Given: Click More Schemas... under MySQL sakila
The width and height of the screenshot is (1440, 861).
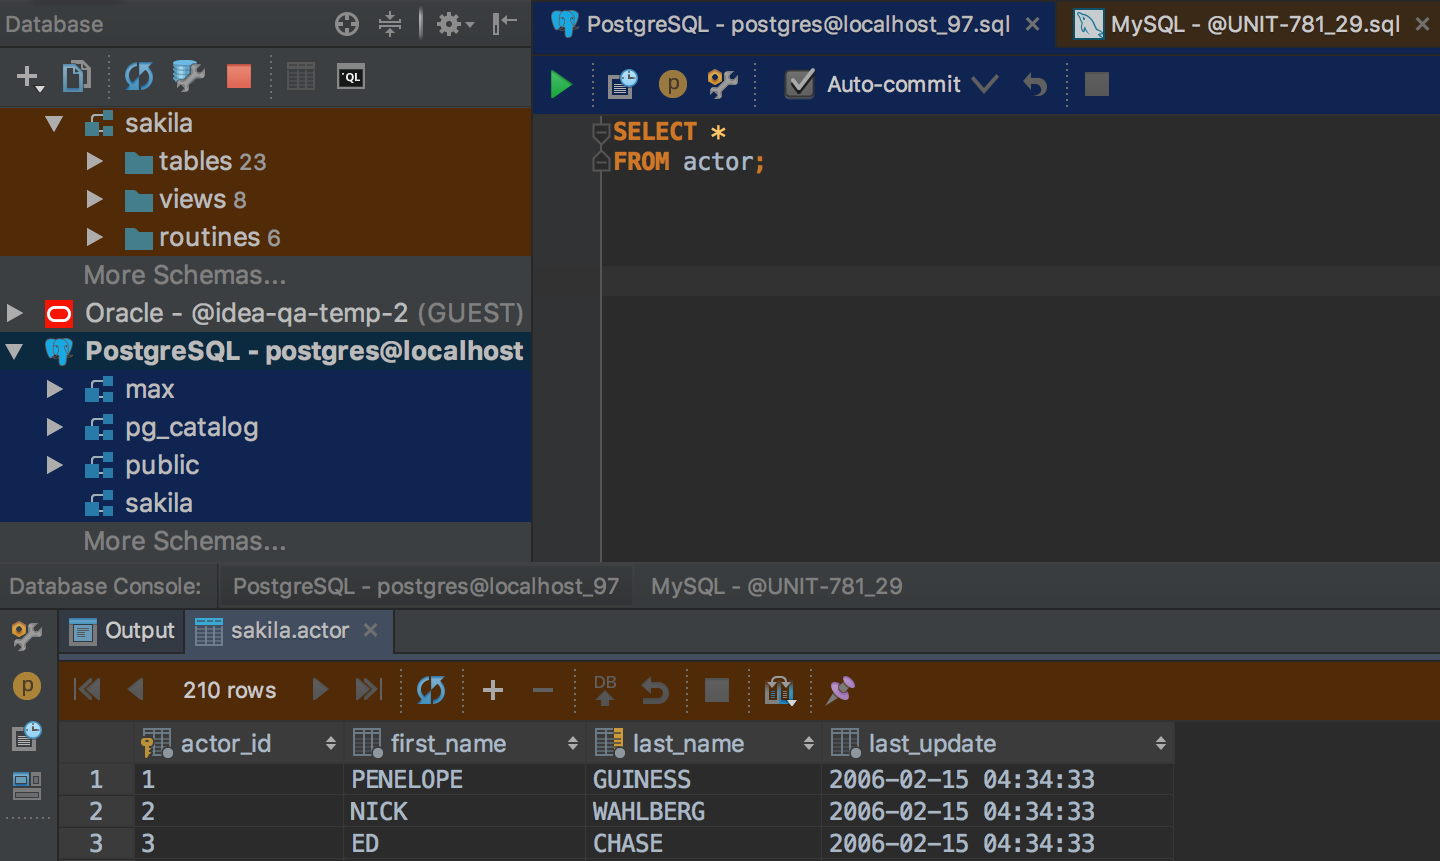Looking at the screenshot, I should pyautogui.click(x=185, y=275).
